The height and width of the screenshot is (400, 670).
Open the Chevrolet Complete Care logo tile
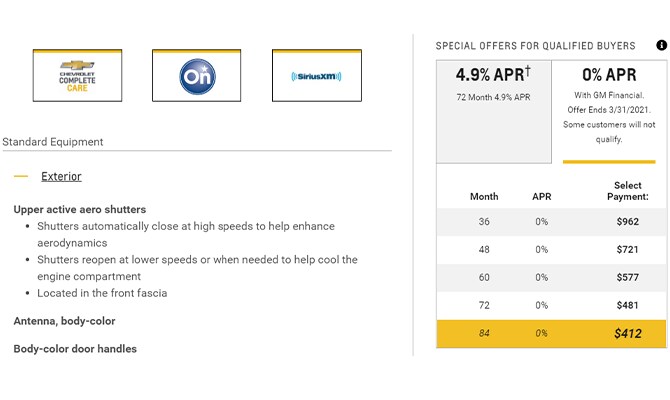pos(77,75)
